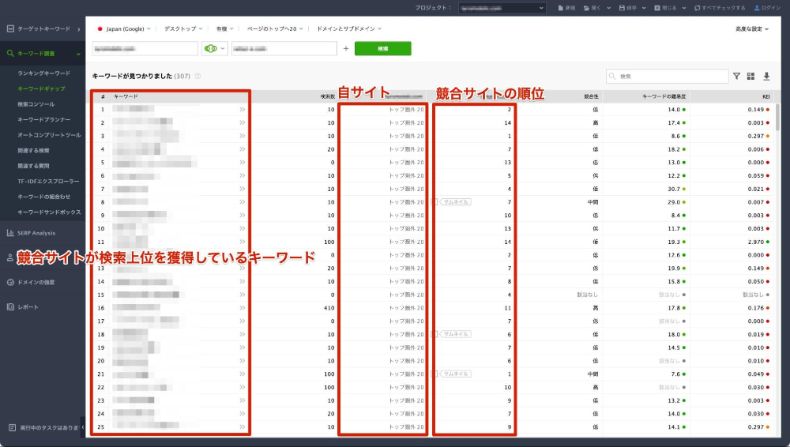Screen dimensions: 790x447
Task: Open the ドメインとサブドメイン dropdown
Action: pos(349,29)
